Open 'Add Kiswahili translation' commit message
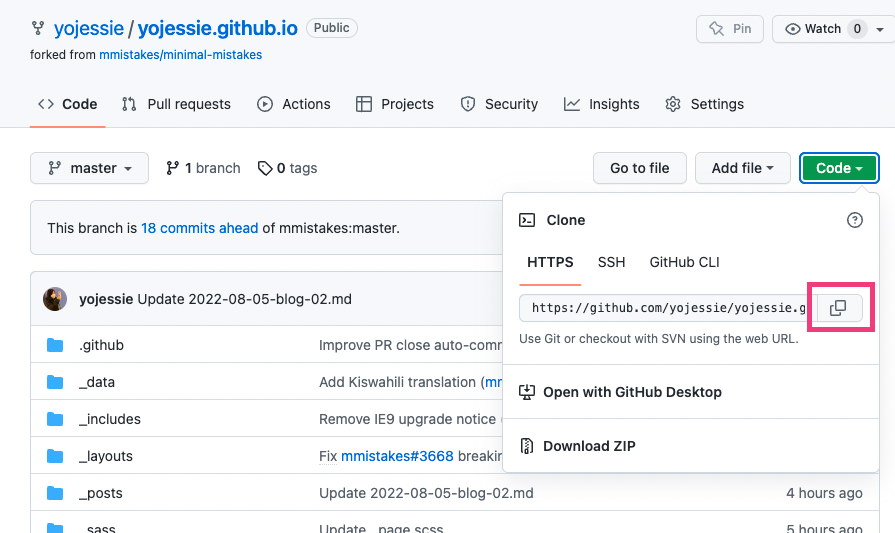Screen dimensions: 895x533 400,382
